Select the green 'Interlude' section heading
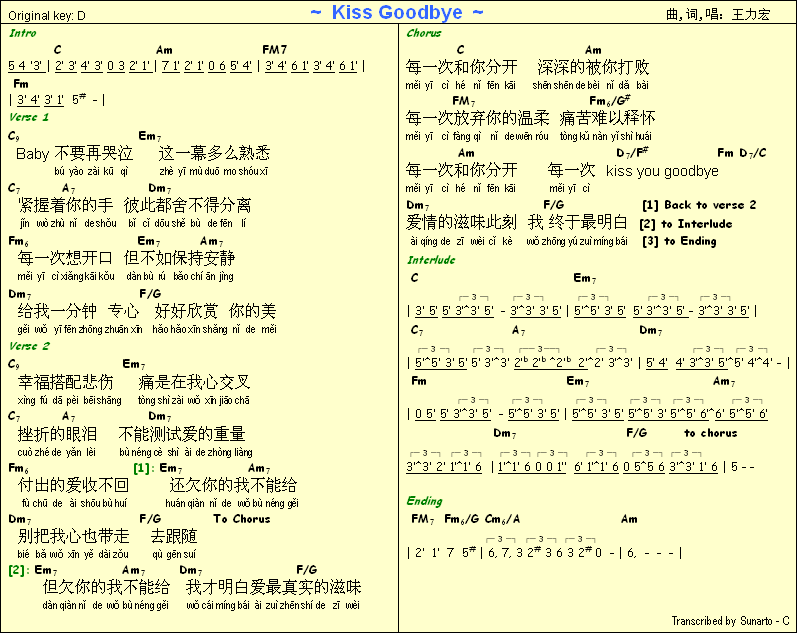 click(431, 260)
